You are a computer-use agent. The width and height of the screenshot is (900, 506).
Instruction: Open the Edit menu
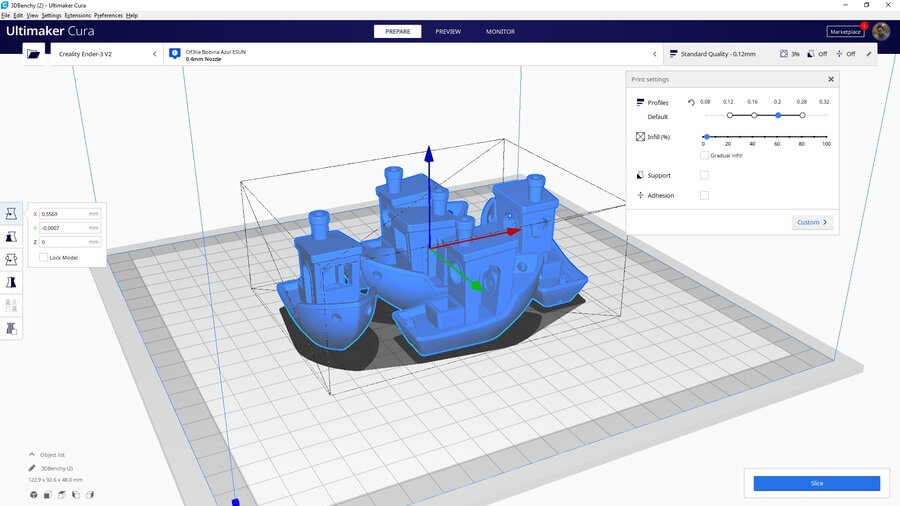18,15
